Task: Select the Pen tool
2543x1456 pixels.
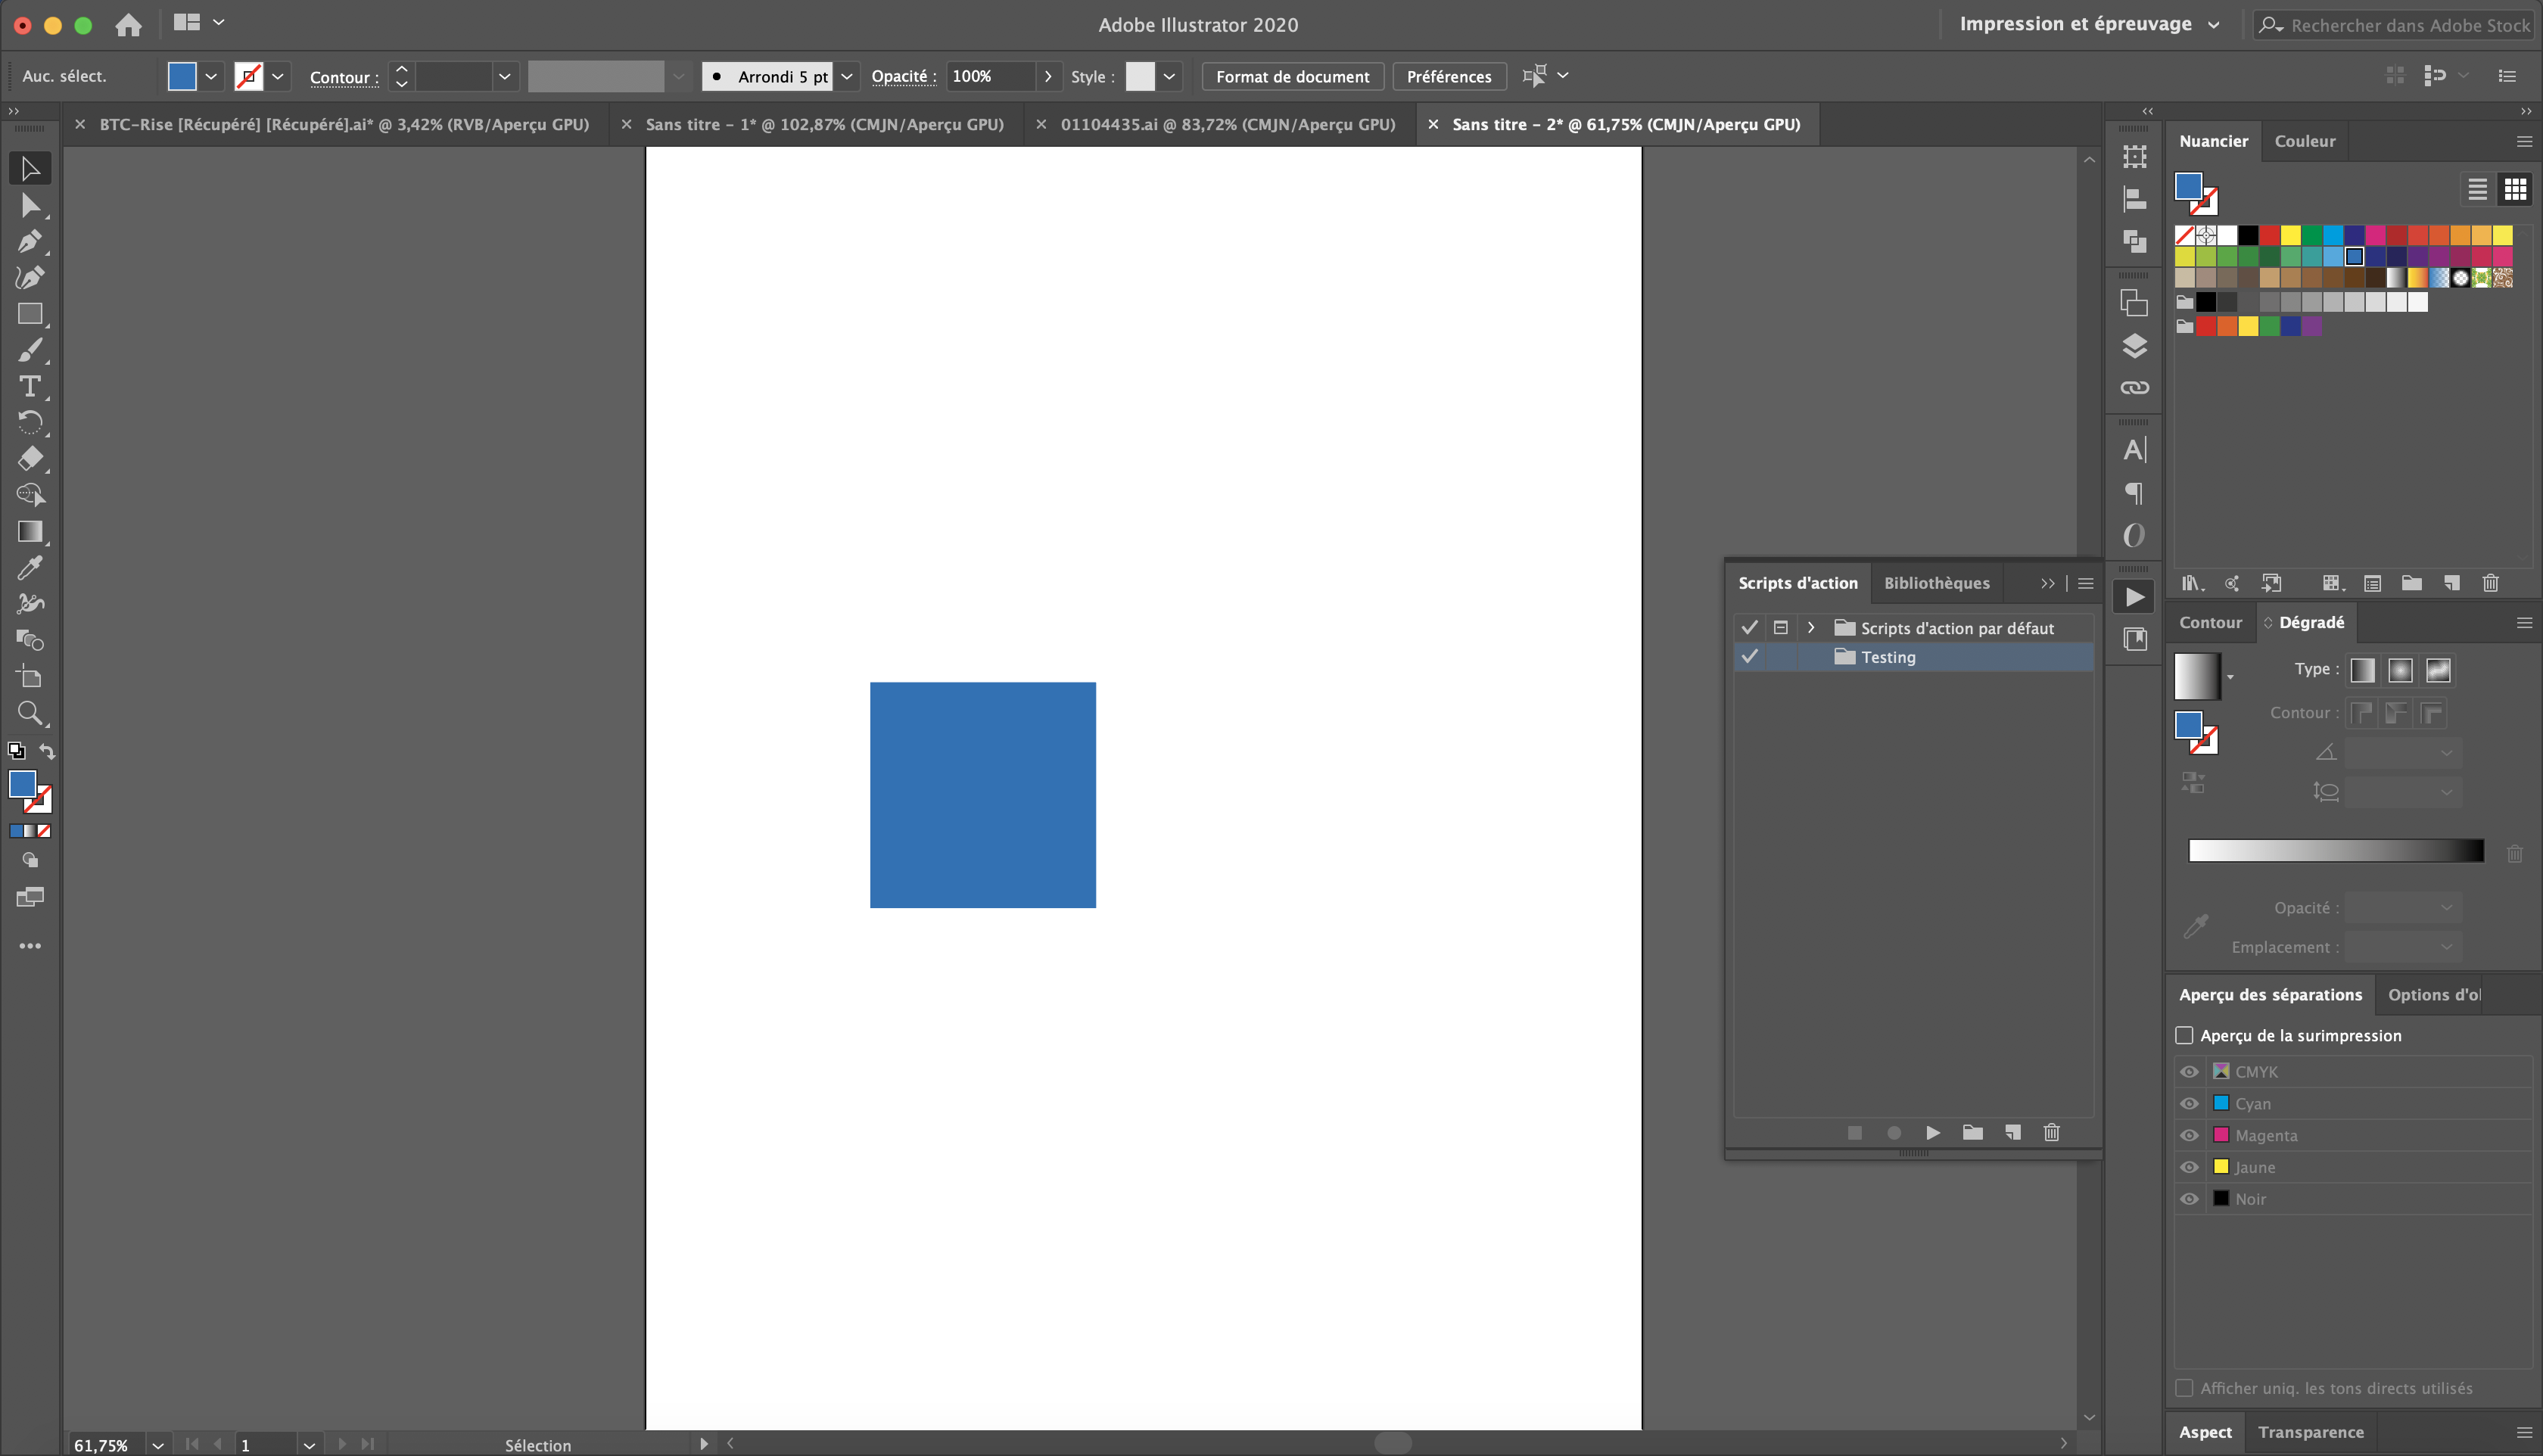Action: [x=30, y=242]
